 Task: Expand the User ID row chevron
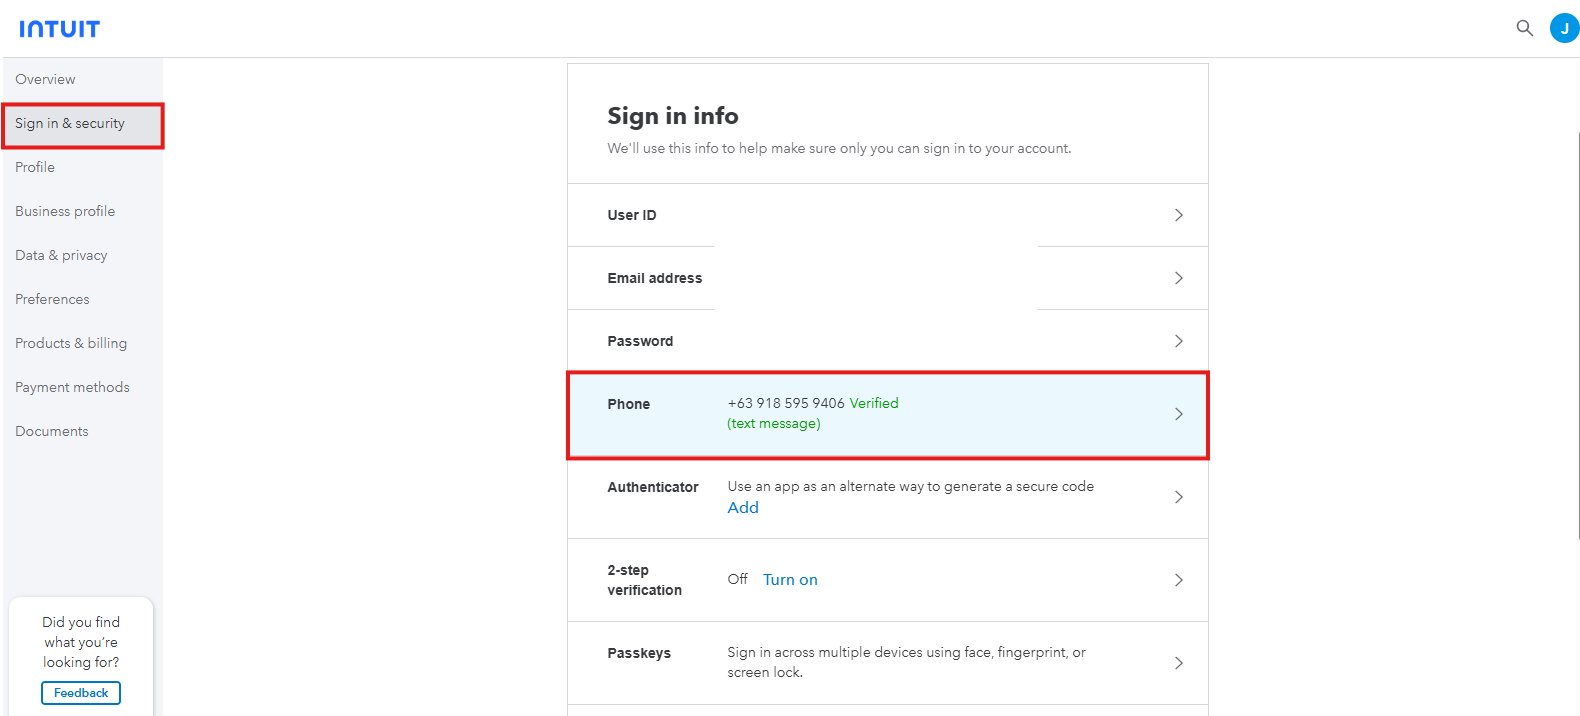(1178, 215)
